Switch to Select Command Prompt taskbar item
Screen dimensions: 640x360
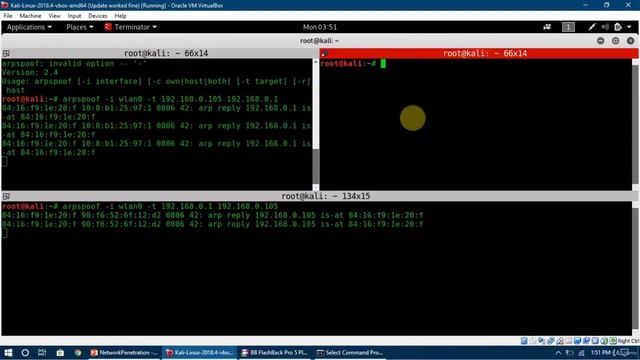[x=350, y=353]
